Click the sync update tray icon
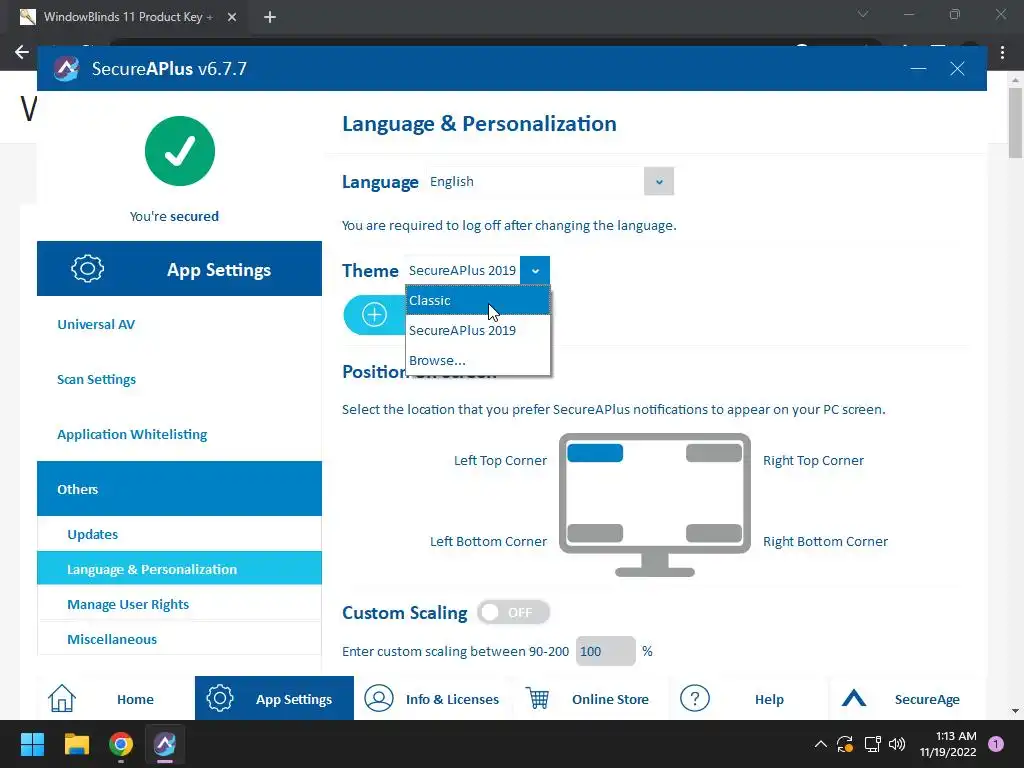This screenshot has width=1024, height=768. (845, 744)
